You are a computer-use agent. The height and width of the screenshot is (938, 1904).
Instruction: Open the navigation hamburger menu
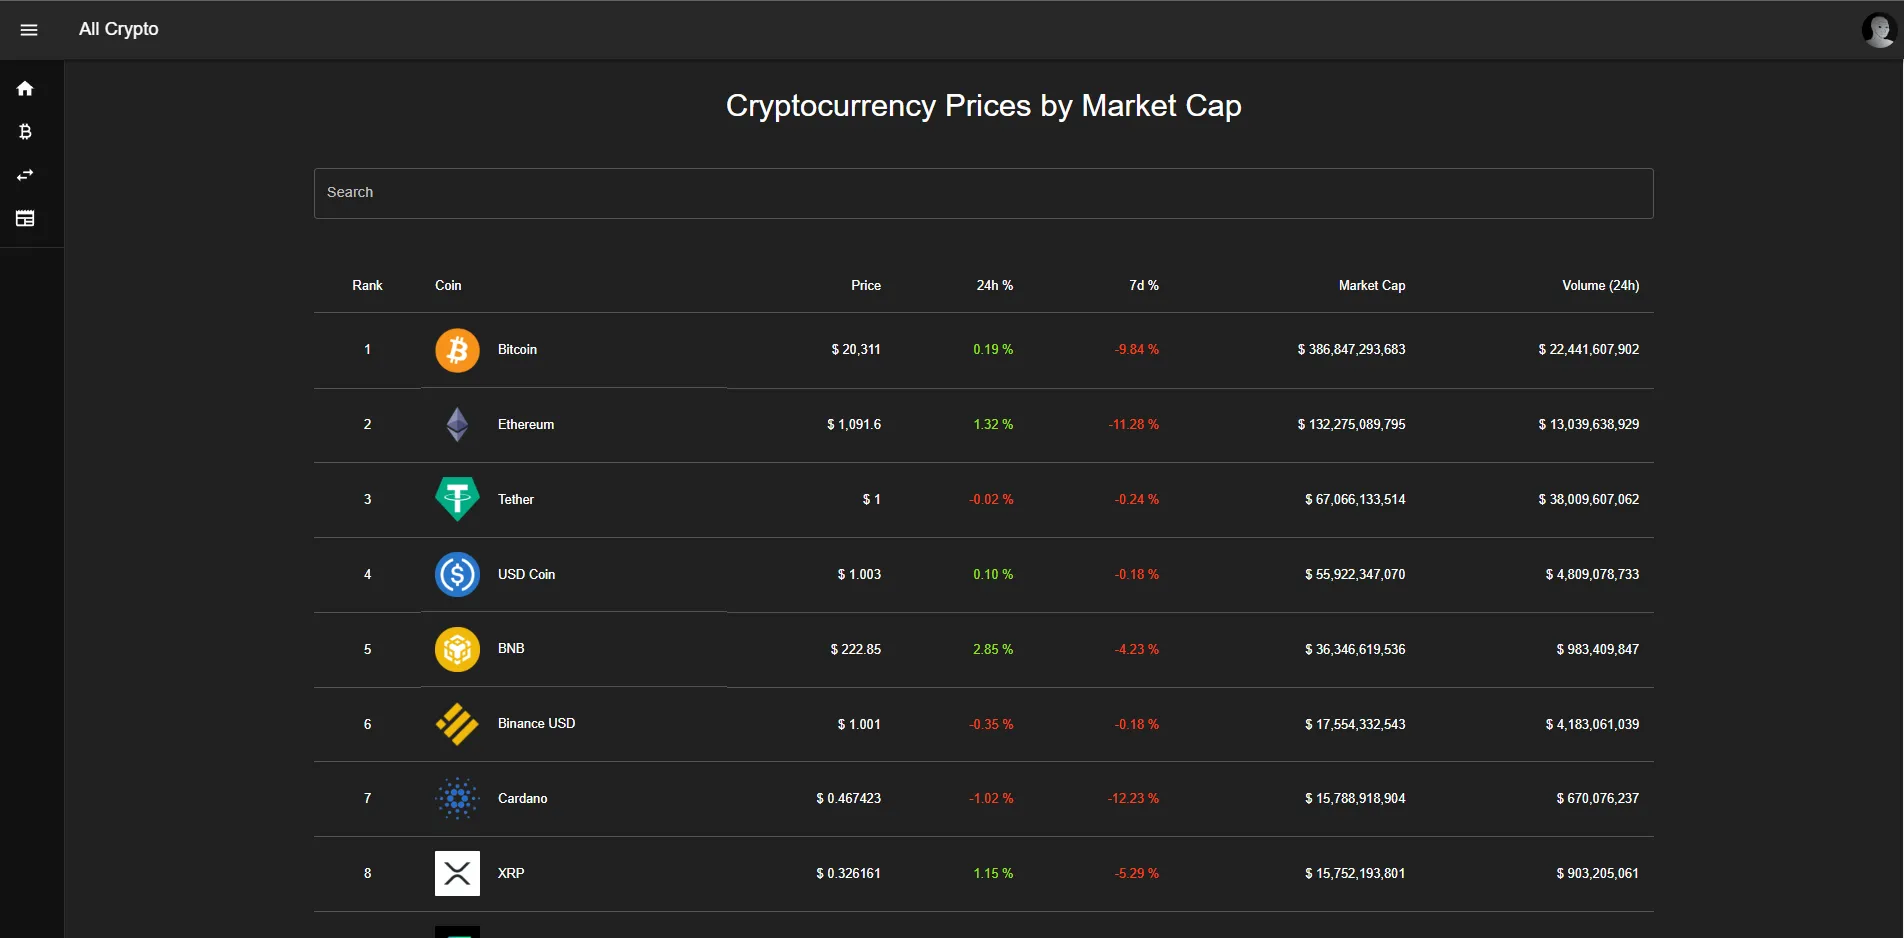coord(29,29)
